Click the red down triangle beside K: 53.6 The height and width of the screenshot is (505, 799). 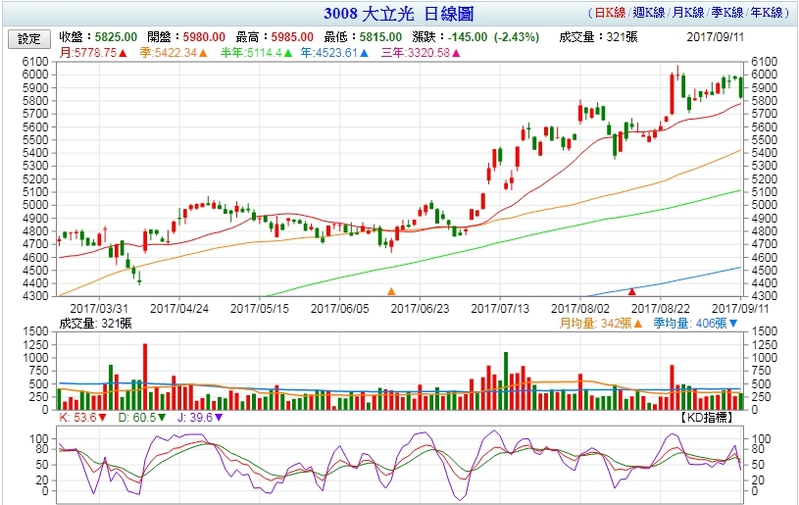(x=102, y=418)
